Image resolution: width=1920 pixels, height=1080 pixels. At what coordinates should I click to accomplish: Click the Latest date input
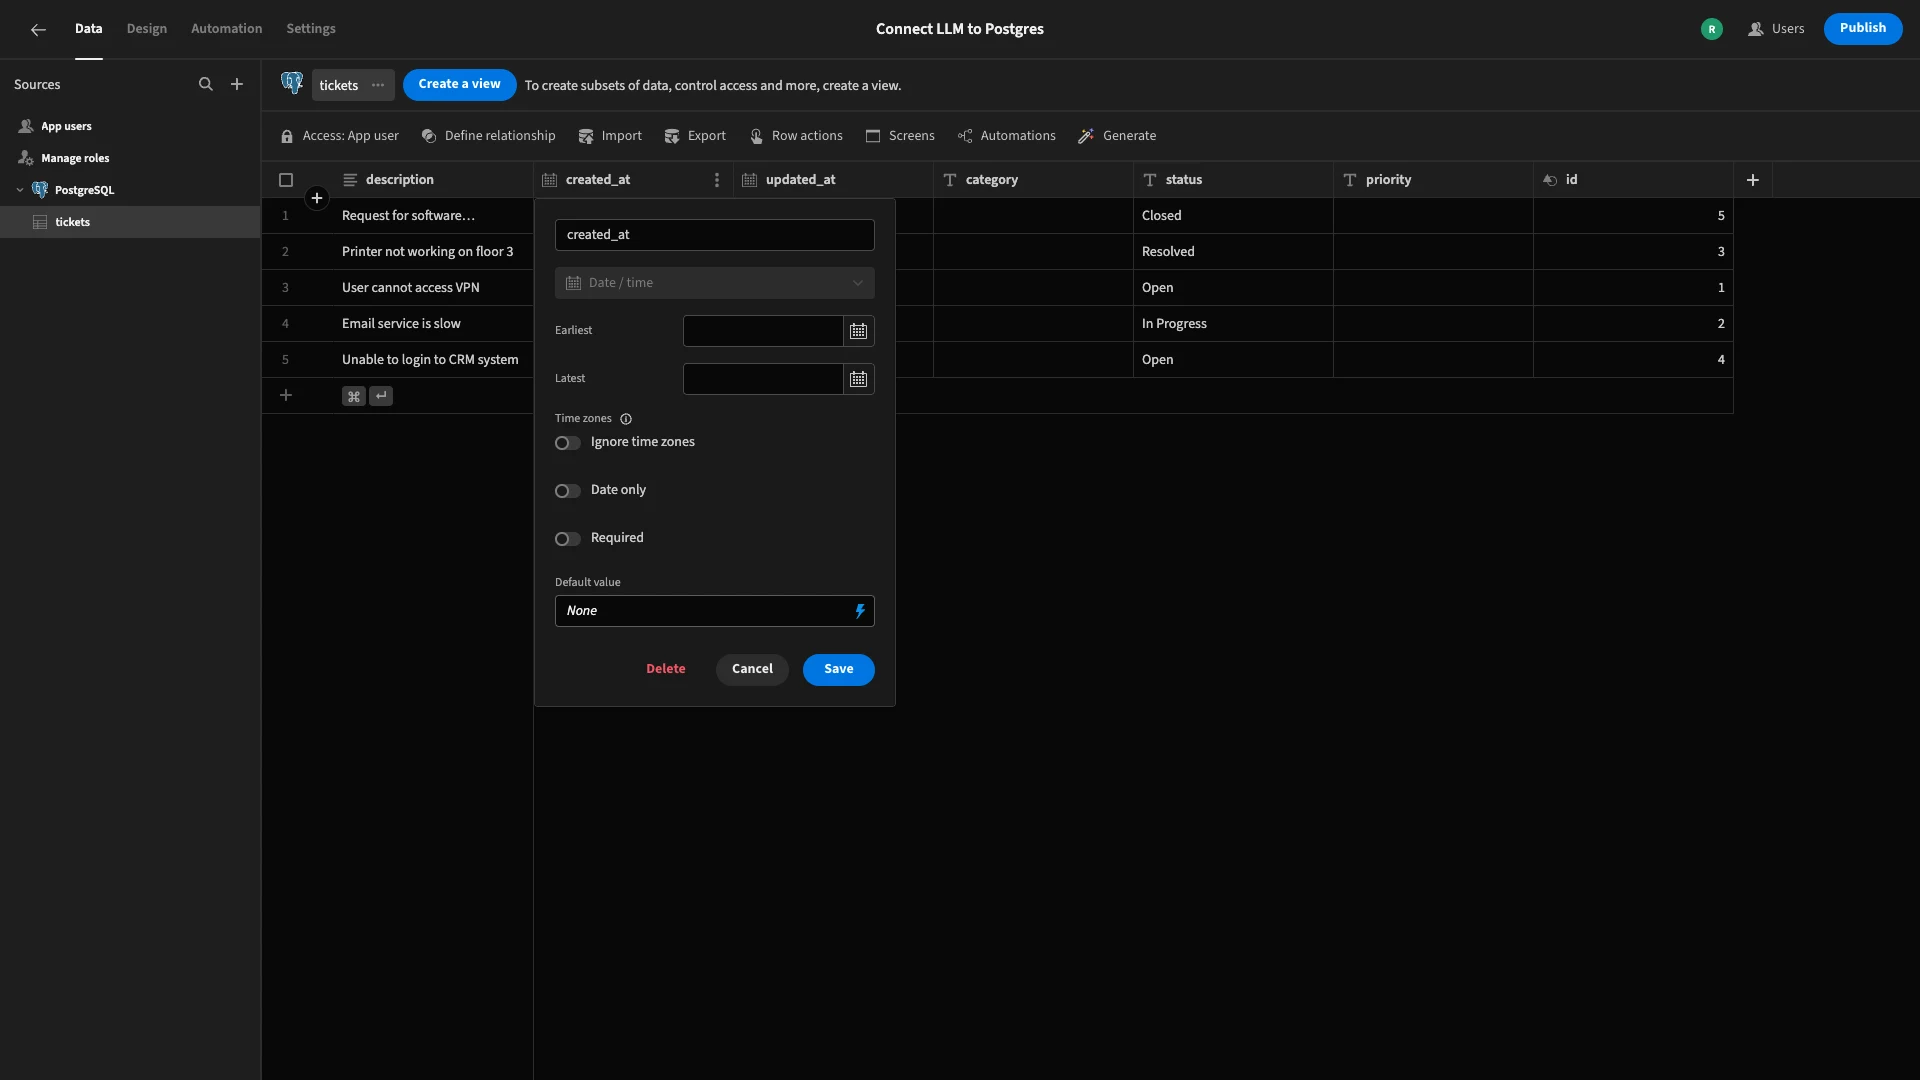(x=763, y=379)
